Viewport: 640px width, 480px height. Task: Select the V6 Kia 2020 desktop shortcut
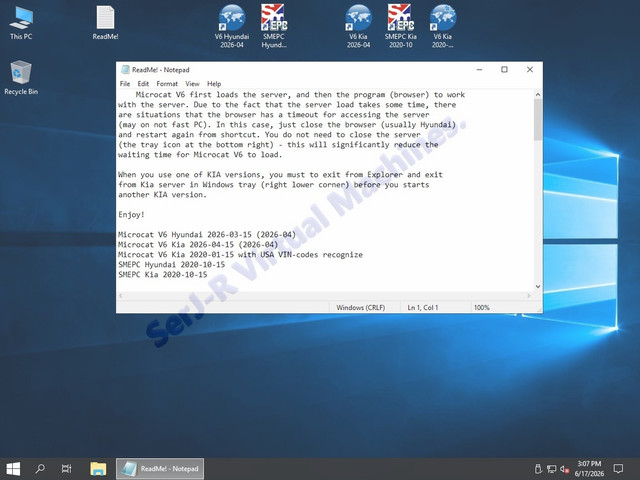point(442,27)
